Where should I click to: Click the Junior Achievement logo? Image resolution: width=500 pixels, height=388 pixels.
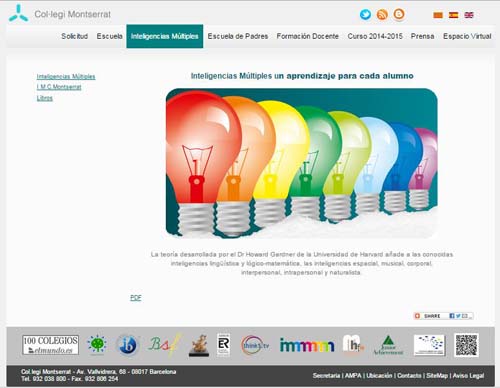tap(388, 345)
